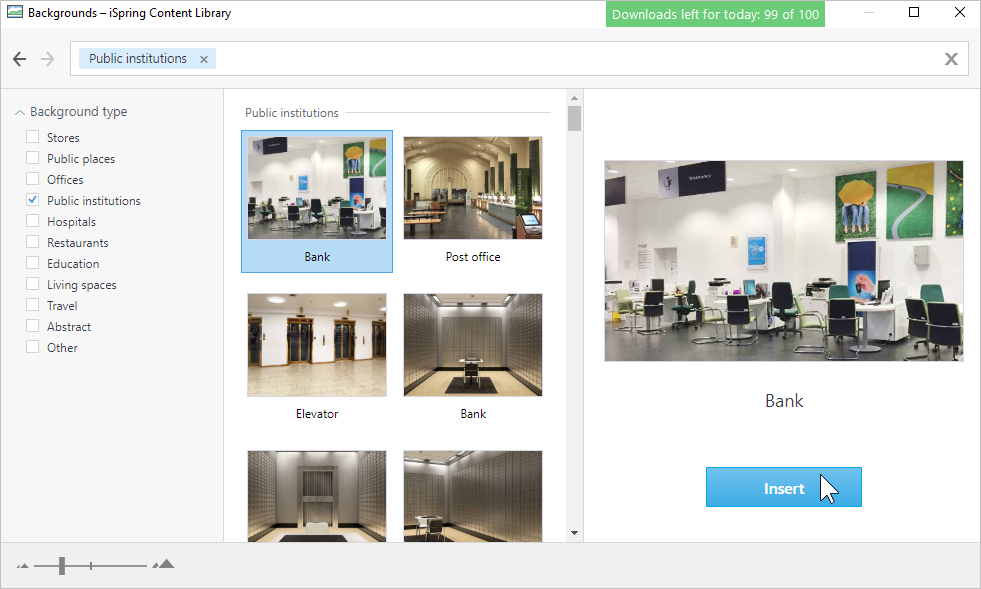Click the results list scrollbar handle
Viewport: 981px width, 589px height.
click(574, 118)
